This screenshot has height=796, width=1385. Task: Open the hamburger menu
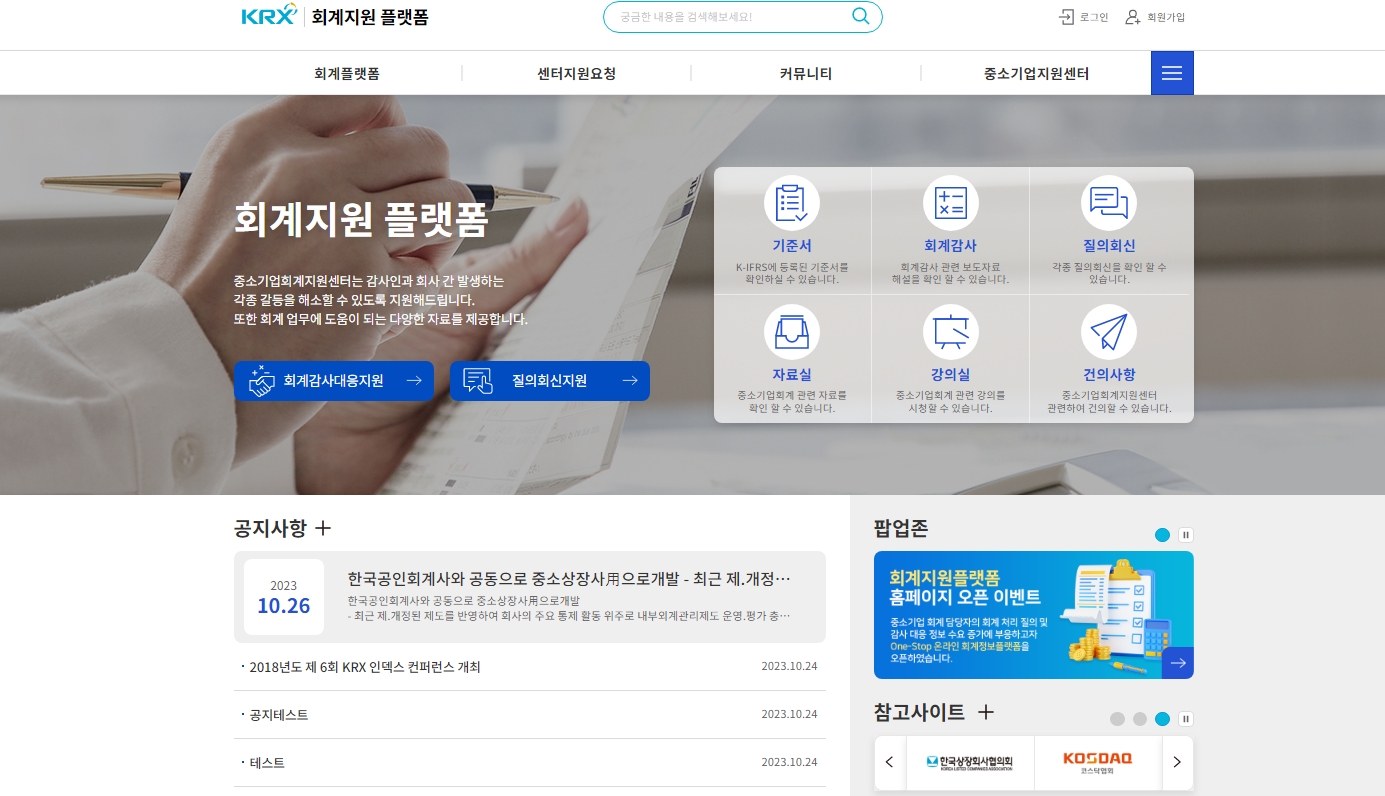pyautogui.click(x=1171, y=72)
